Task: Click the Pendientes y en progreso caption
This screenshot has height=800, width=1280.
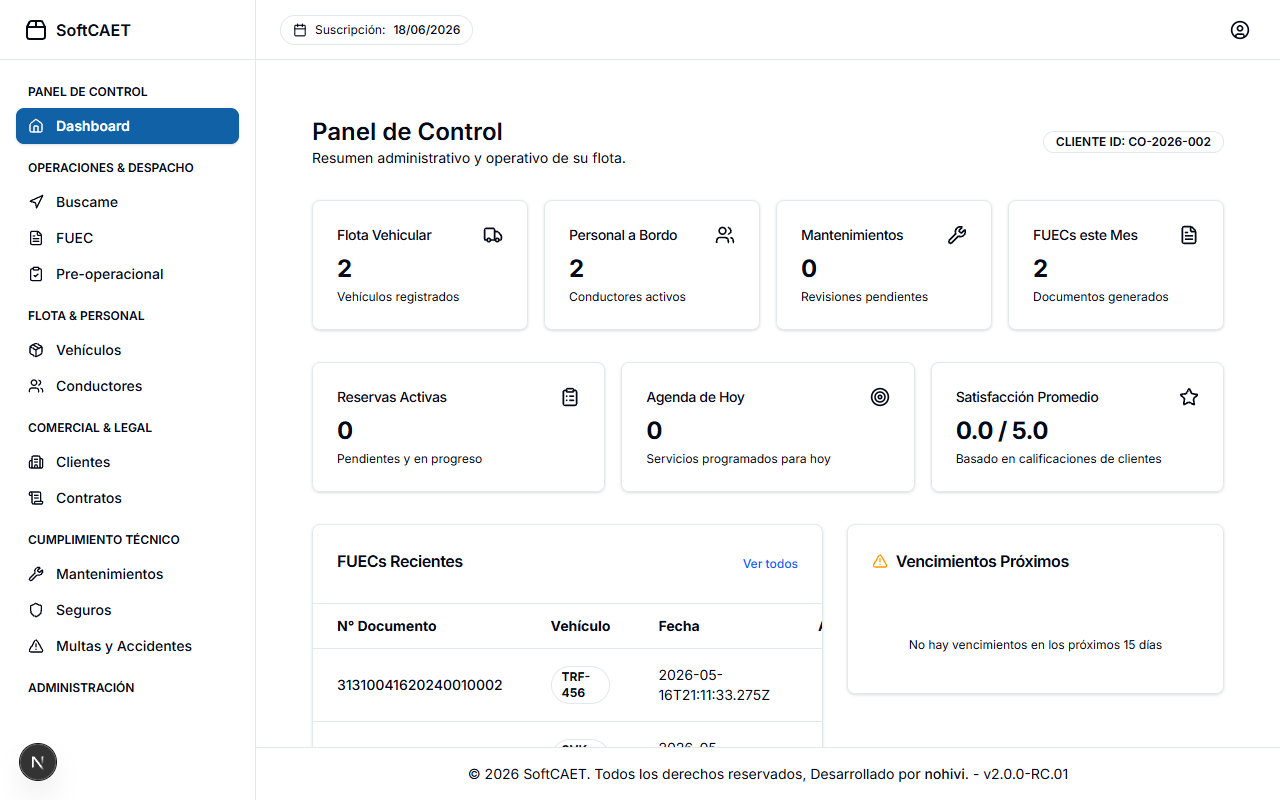Action: [409, 459]
